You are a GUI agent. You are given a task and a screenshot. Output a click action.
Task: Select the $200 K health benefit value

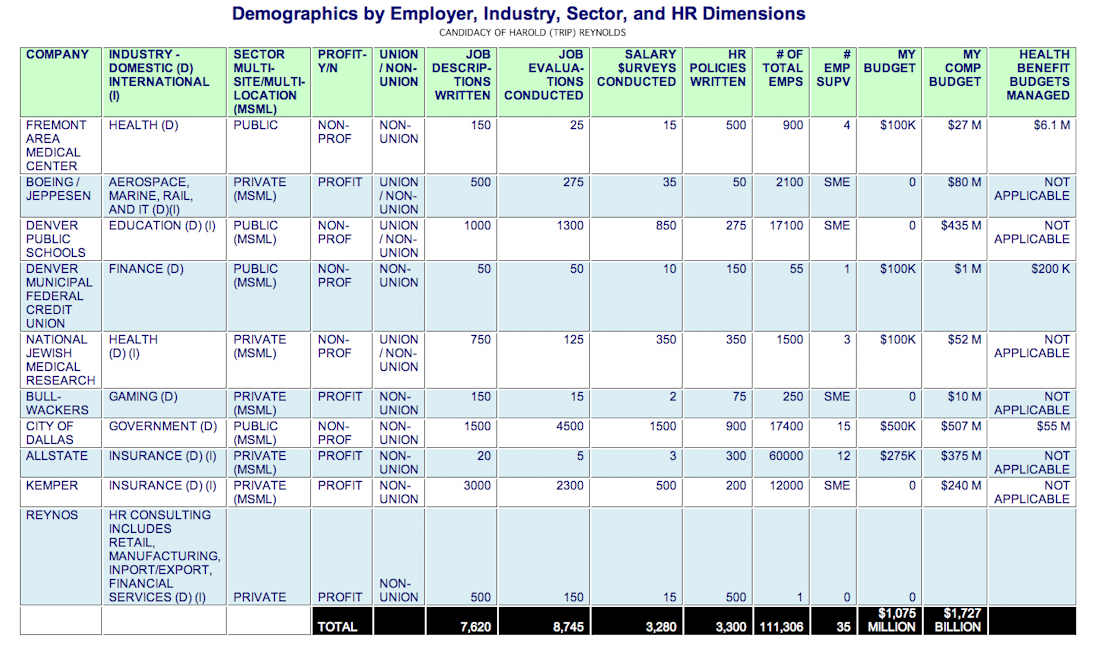tap(1051, 270)
